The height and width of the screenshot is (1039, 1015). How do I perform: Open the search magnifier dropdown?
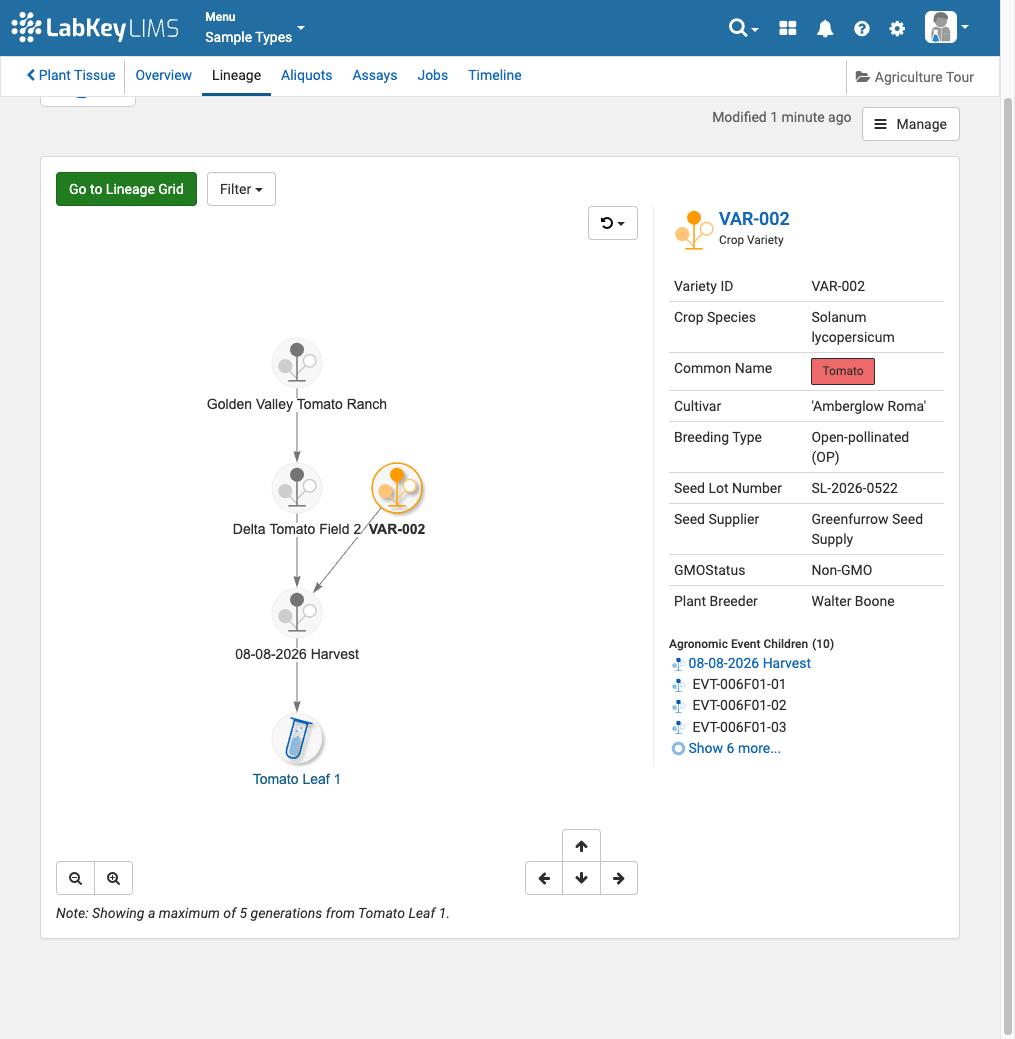coord(743,28)
